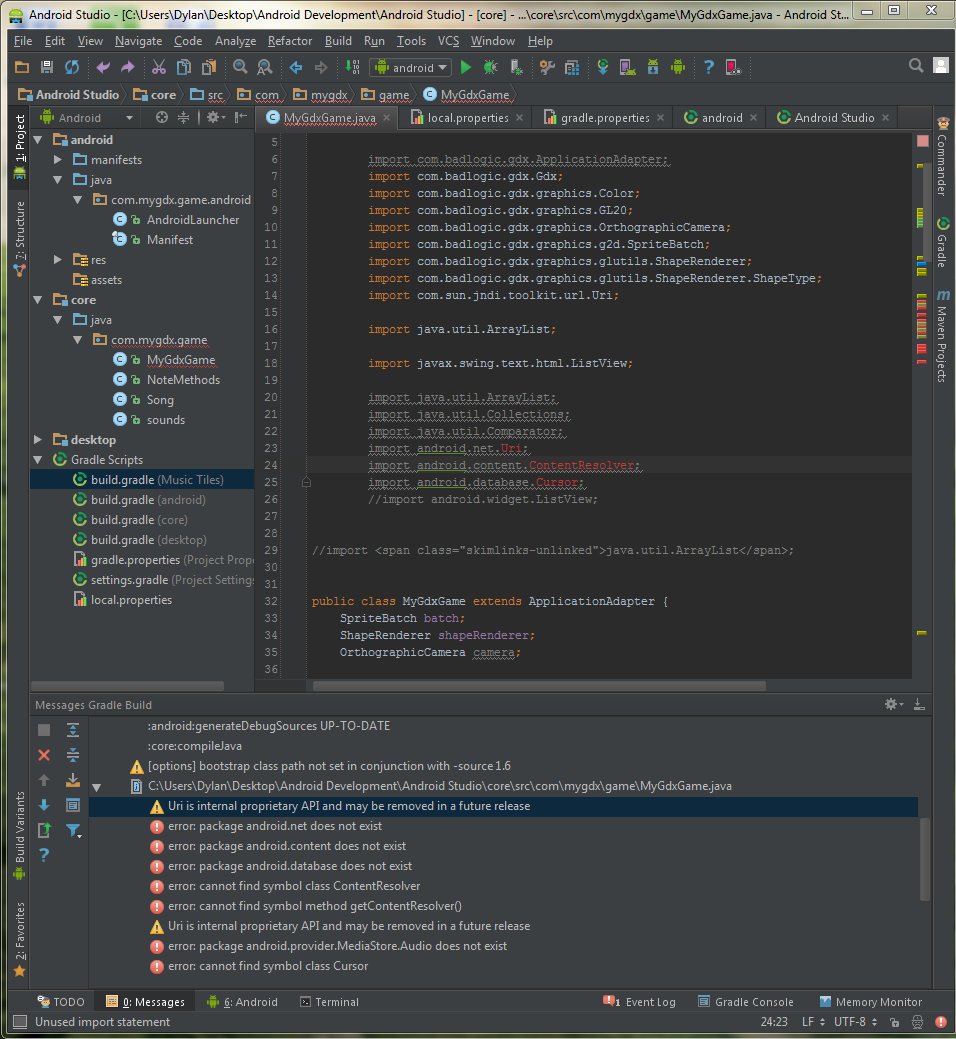Open the Terminal tool window
This screenshot has height=1039, width=956.
click(x=329, y=1001)
